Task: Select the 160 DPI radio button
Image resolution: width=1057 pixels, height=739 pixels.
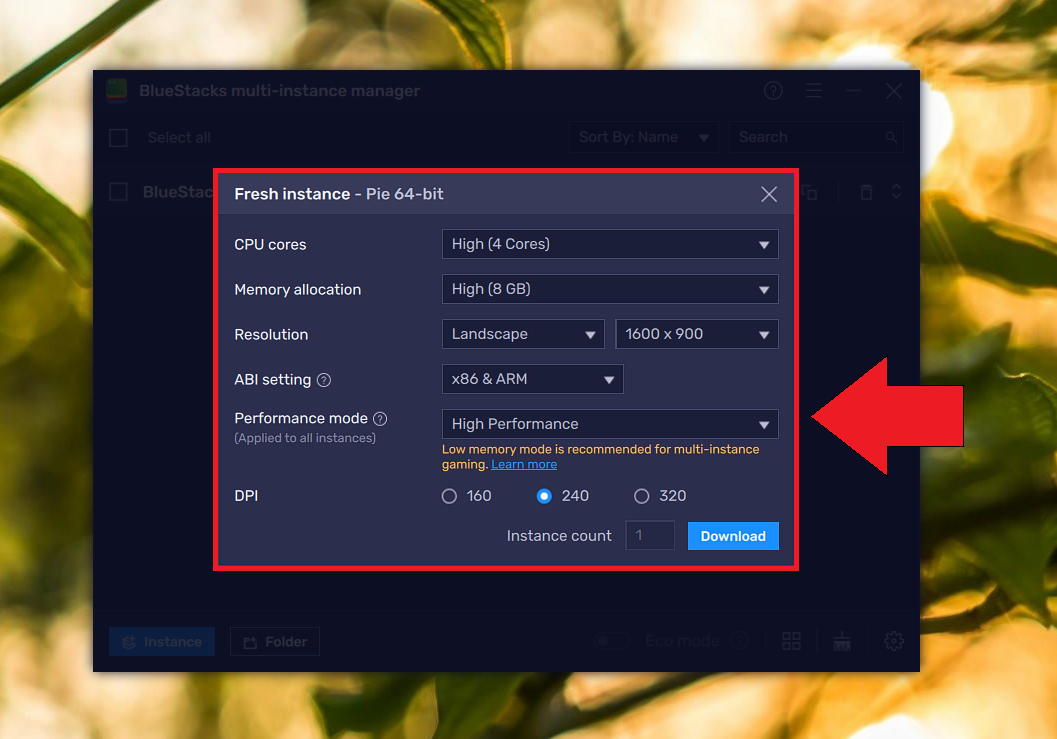Action: (x=449, y=495)
